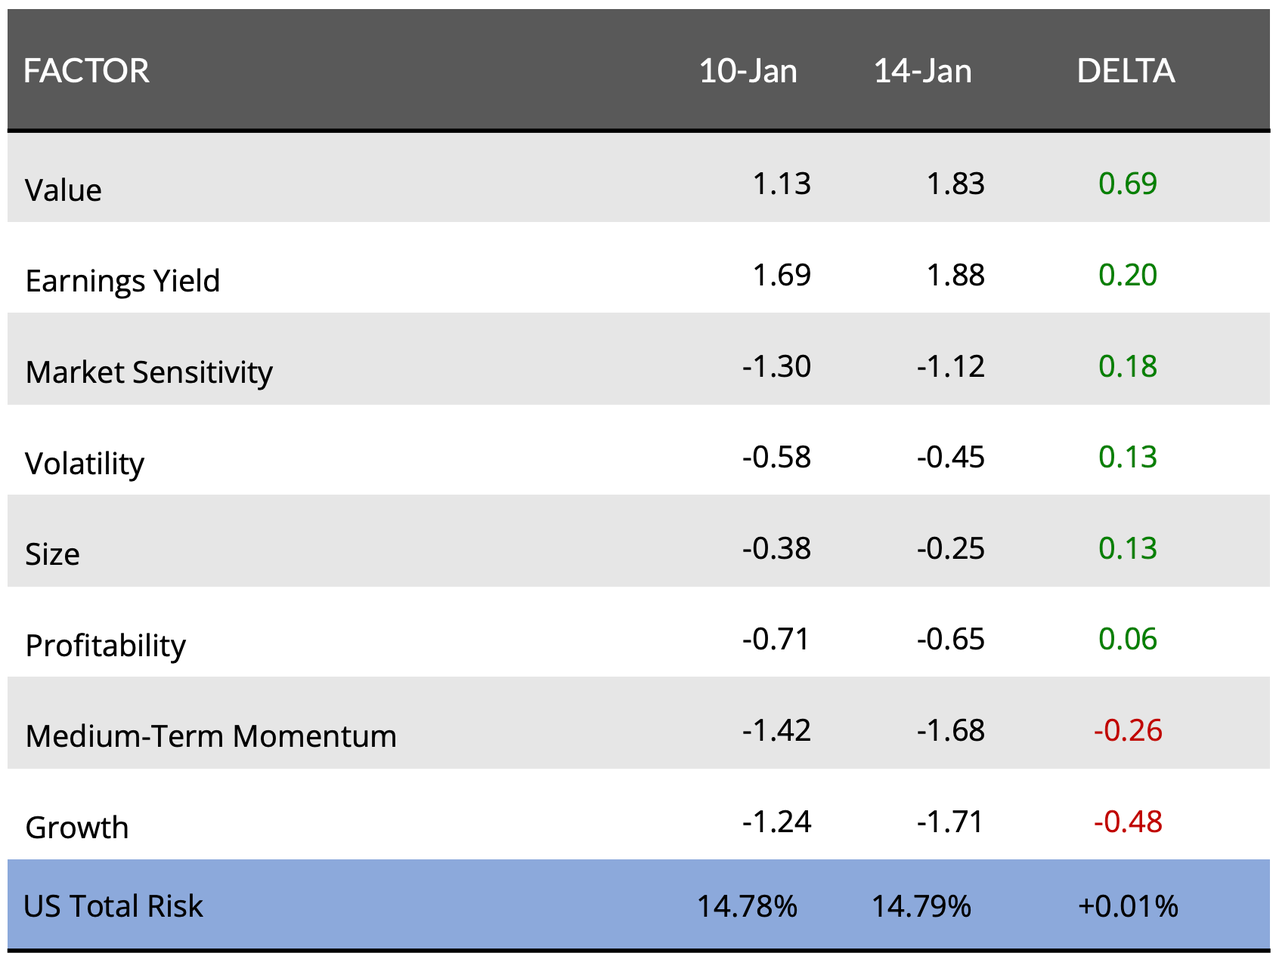Click Earnings Yield 14-Jan value 1.88
Screen dimensions: 1276x953
[x=955, y=275]
